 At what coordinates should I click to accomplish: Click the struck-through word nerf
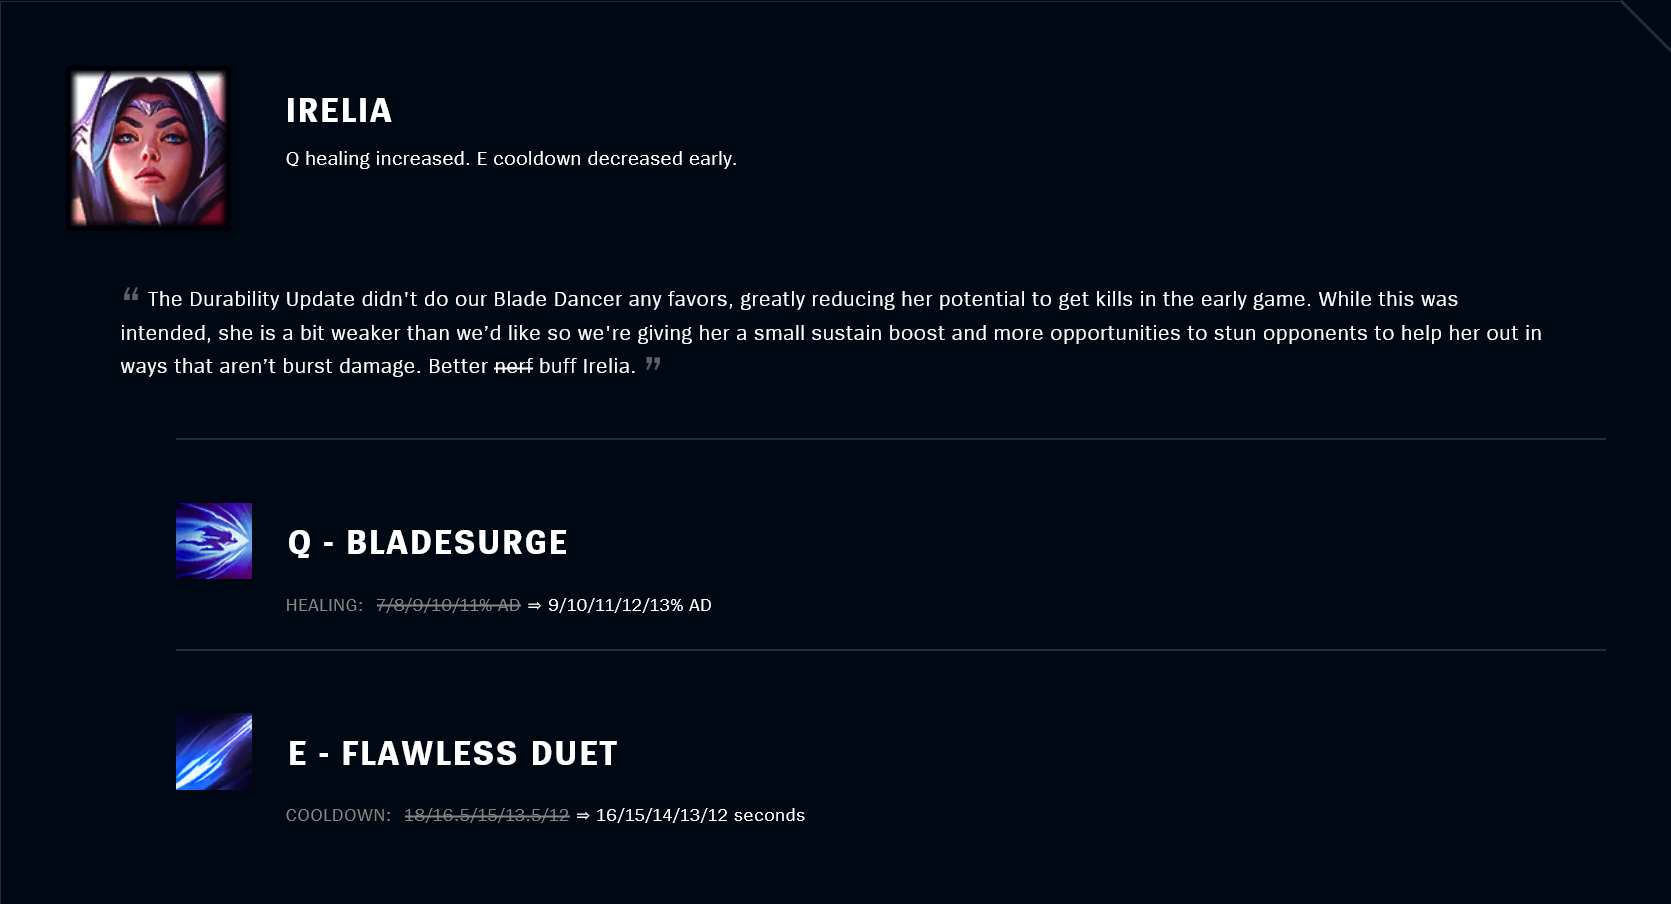click(x=514, y=366)
